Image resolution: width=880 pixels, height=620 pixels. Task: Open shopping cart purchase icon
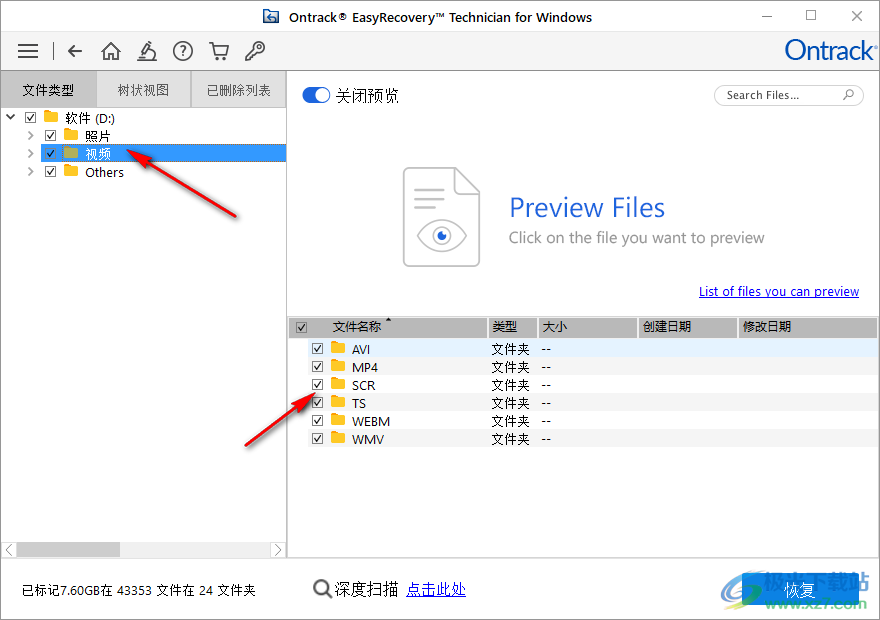coord(219,51)
